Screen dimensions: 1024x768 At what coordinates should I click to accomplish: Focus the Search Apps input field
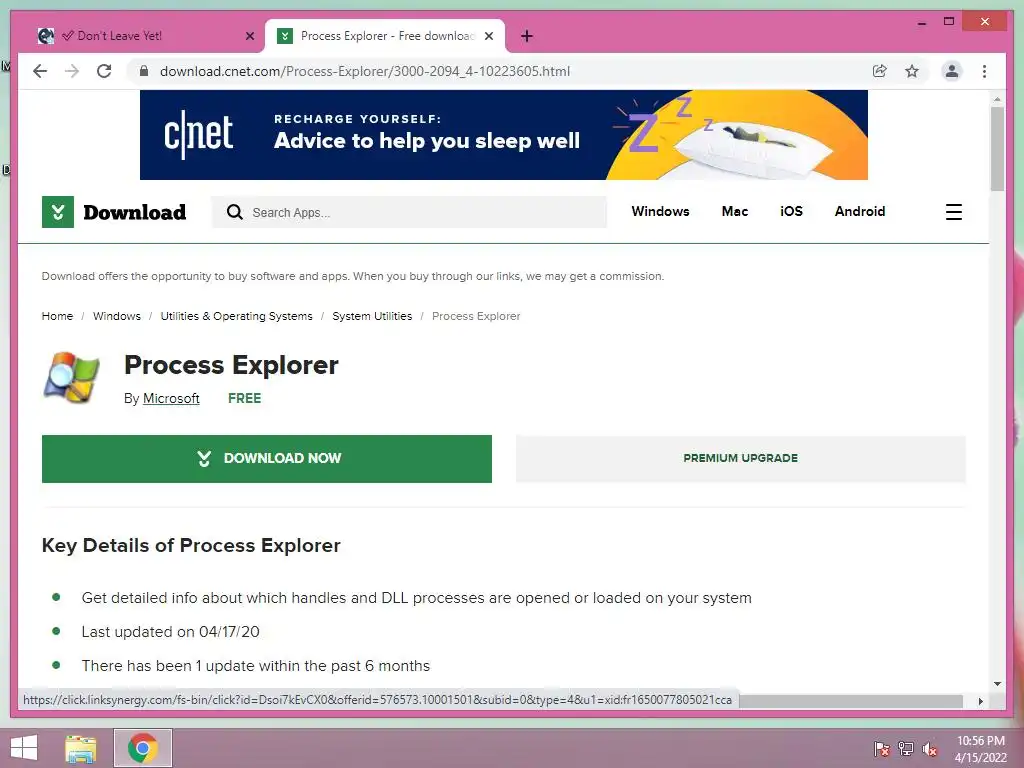(409, 212)
